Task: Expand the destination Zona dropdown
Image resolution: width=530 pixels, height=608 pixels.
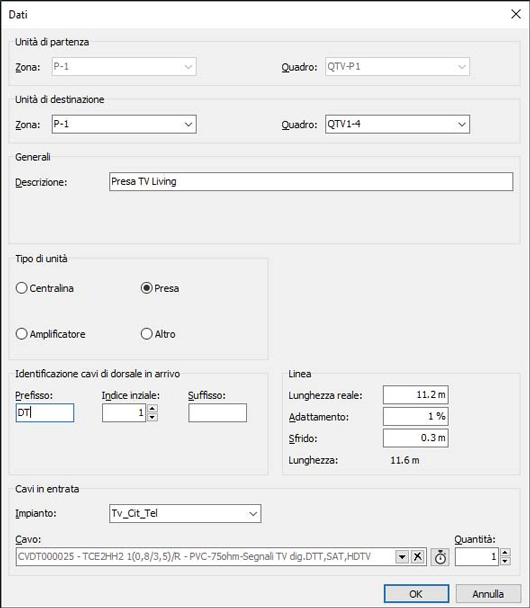Action: click(x=188, y=124)
